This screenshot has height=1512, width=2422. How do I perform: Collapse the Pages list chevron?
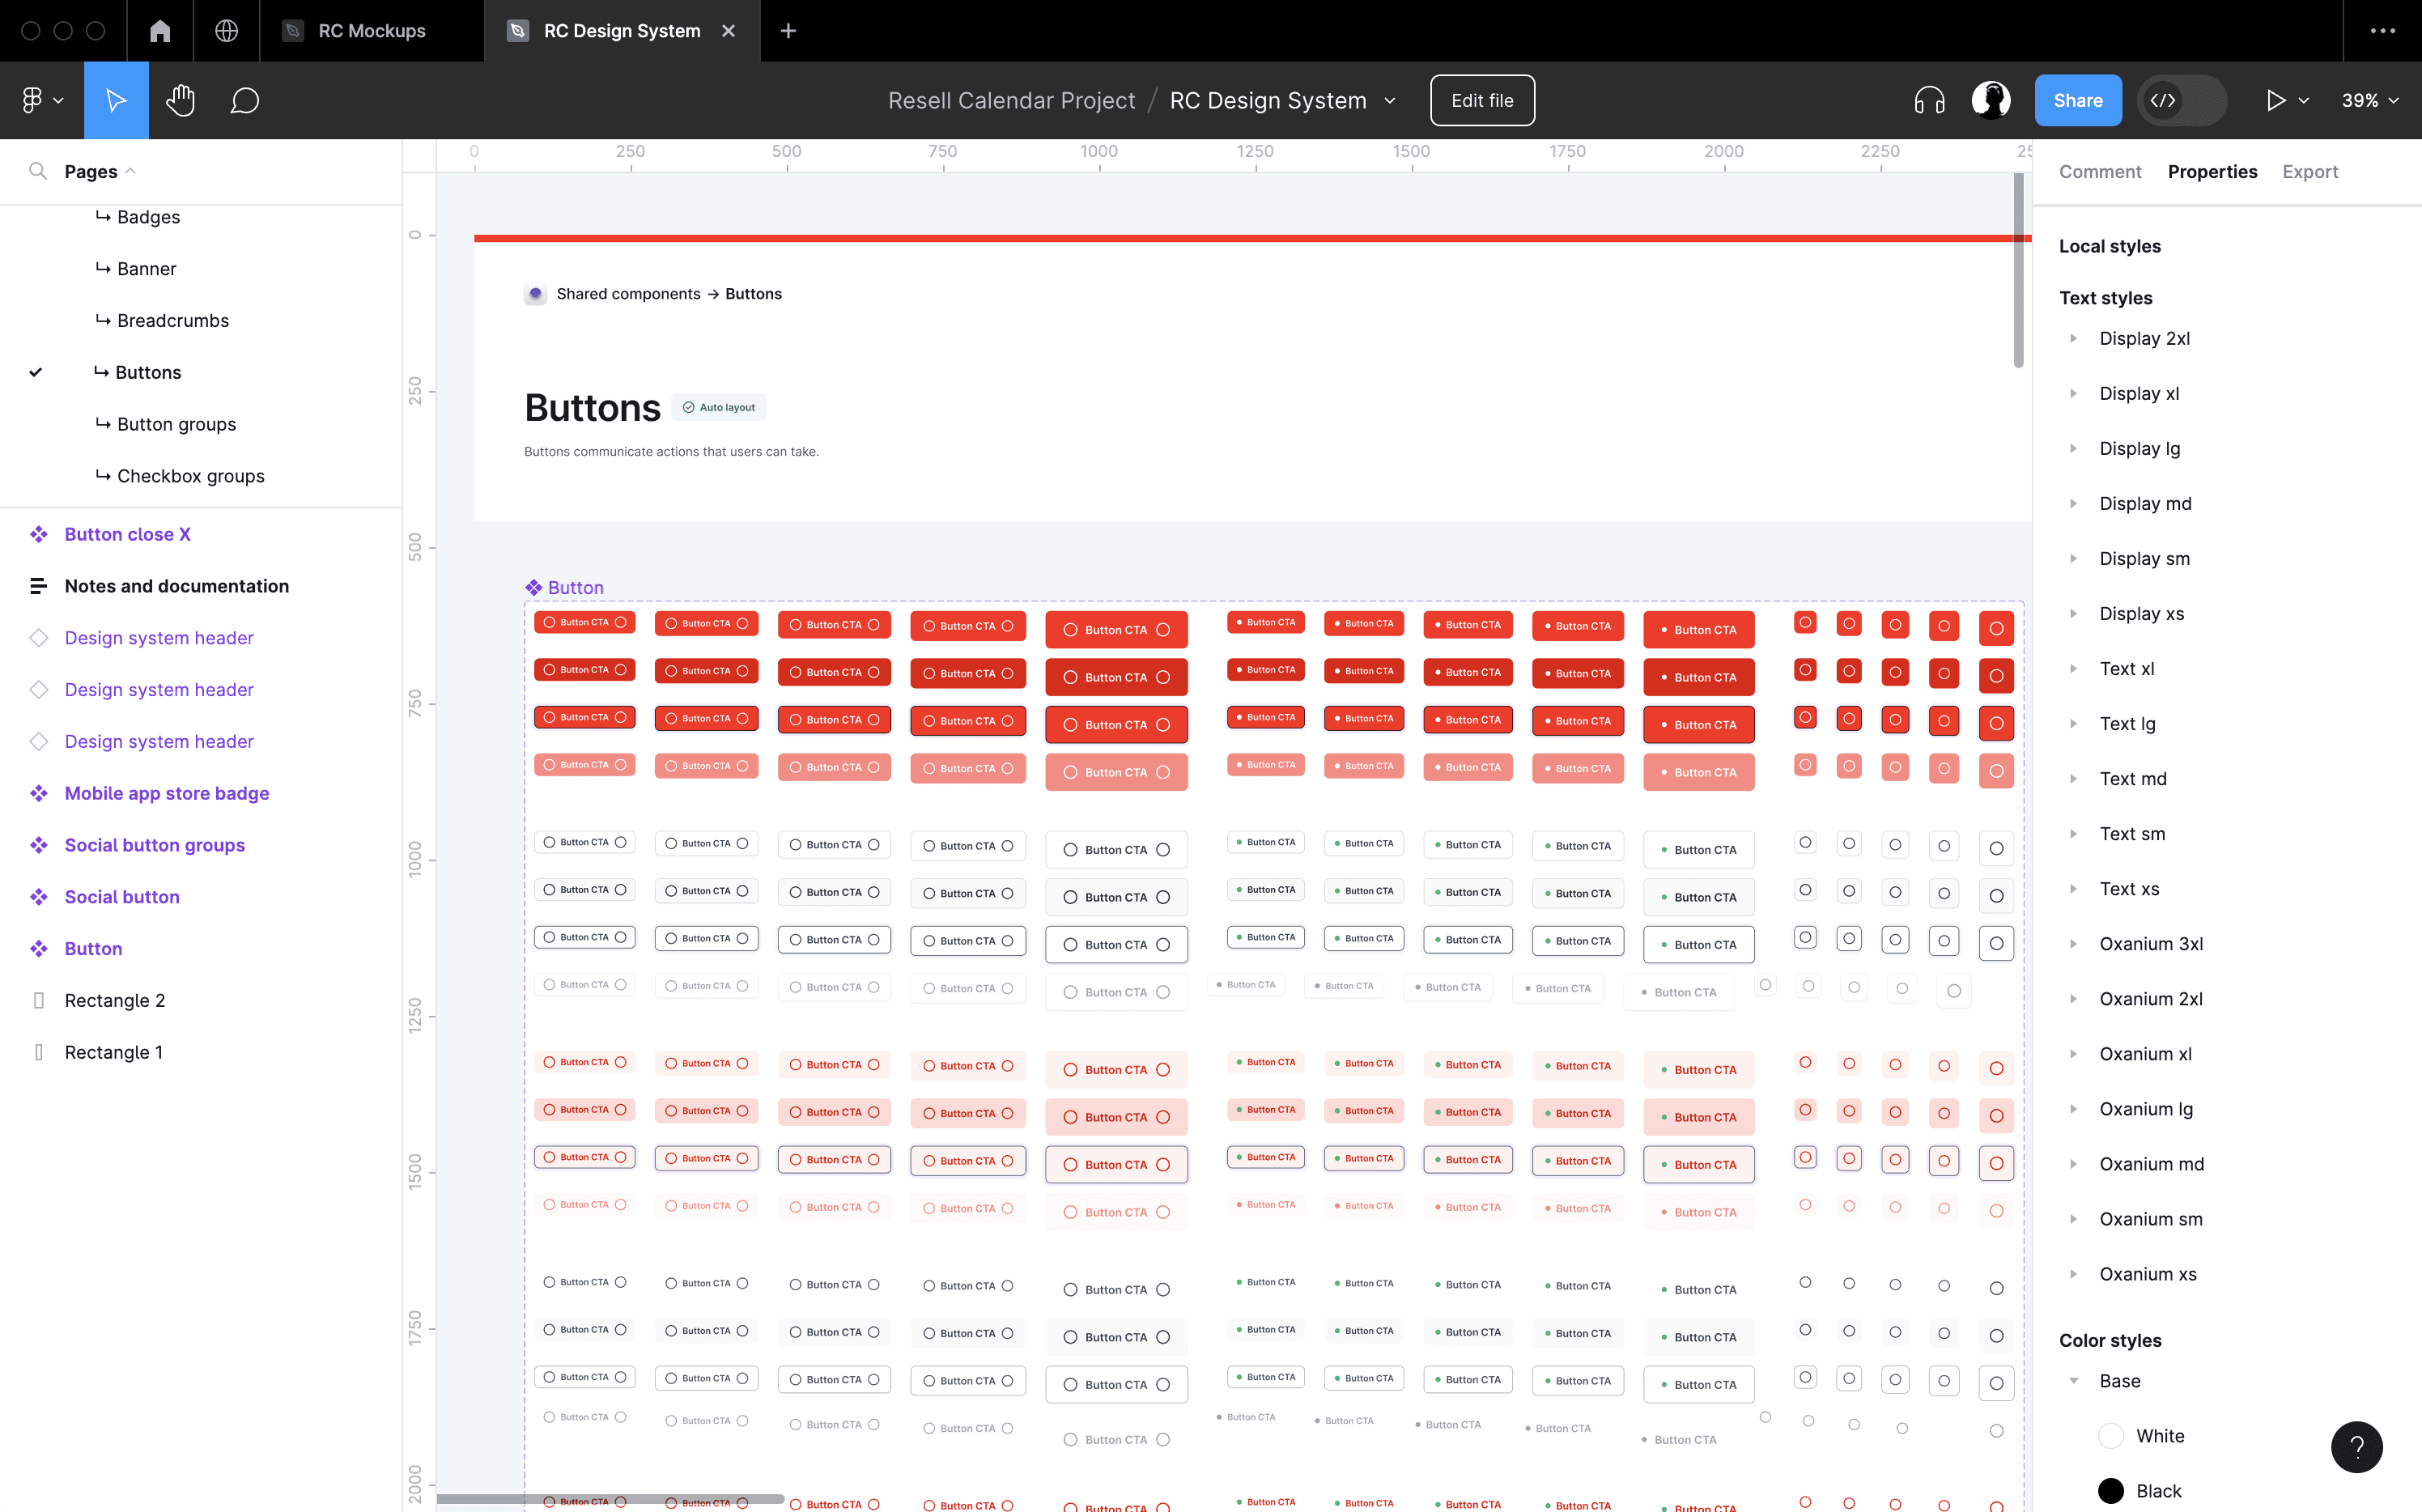click(131, 171)
